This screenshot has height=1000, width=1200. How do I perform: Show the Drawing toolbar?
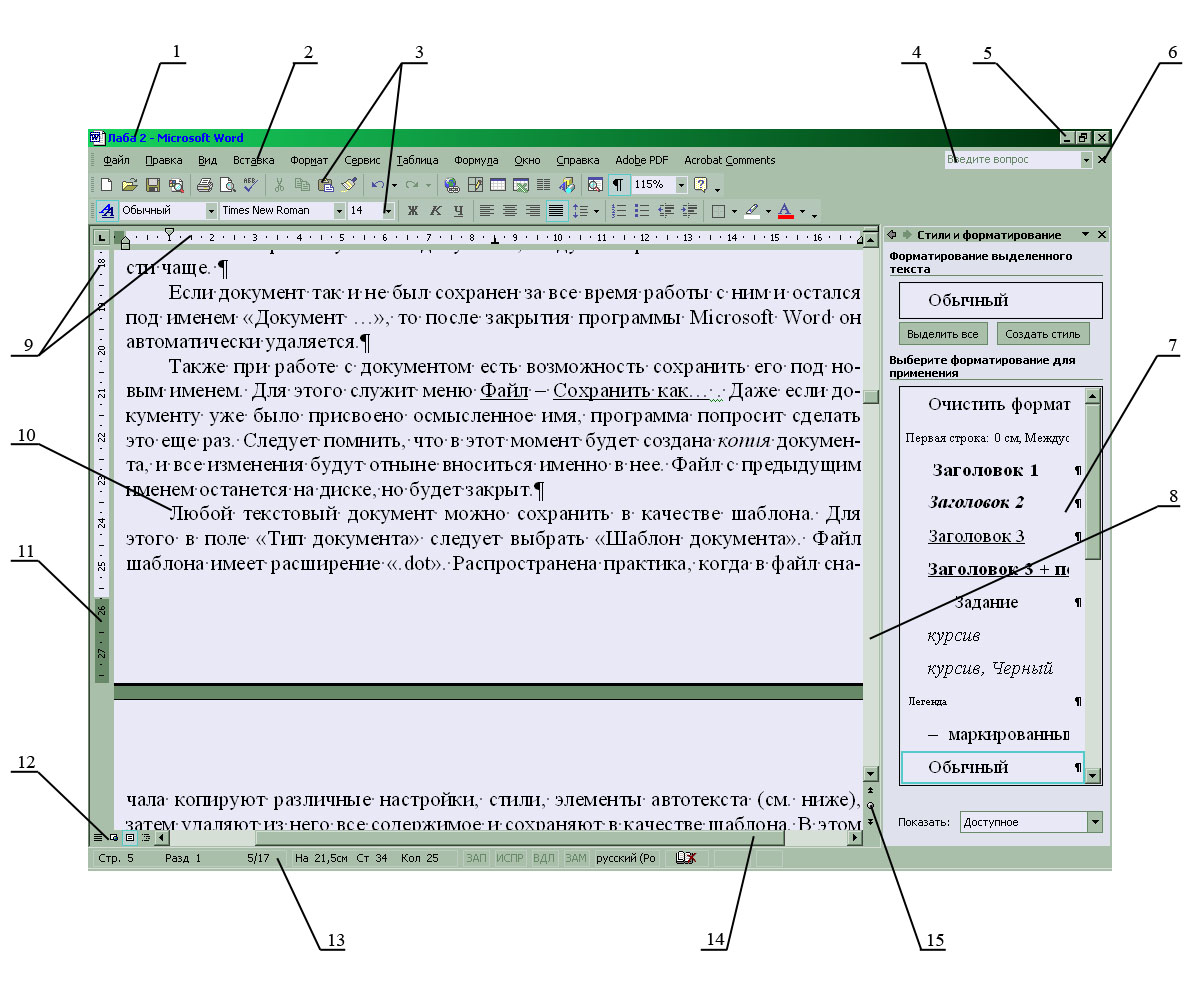tap(566, 185)
